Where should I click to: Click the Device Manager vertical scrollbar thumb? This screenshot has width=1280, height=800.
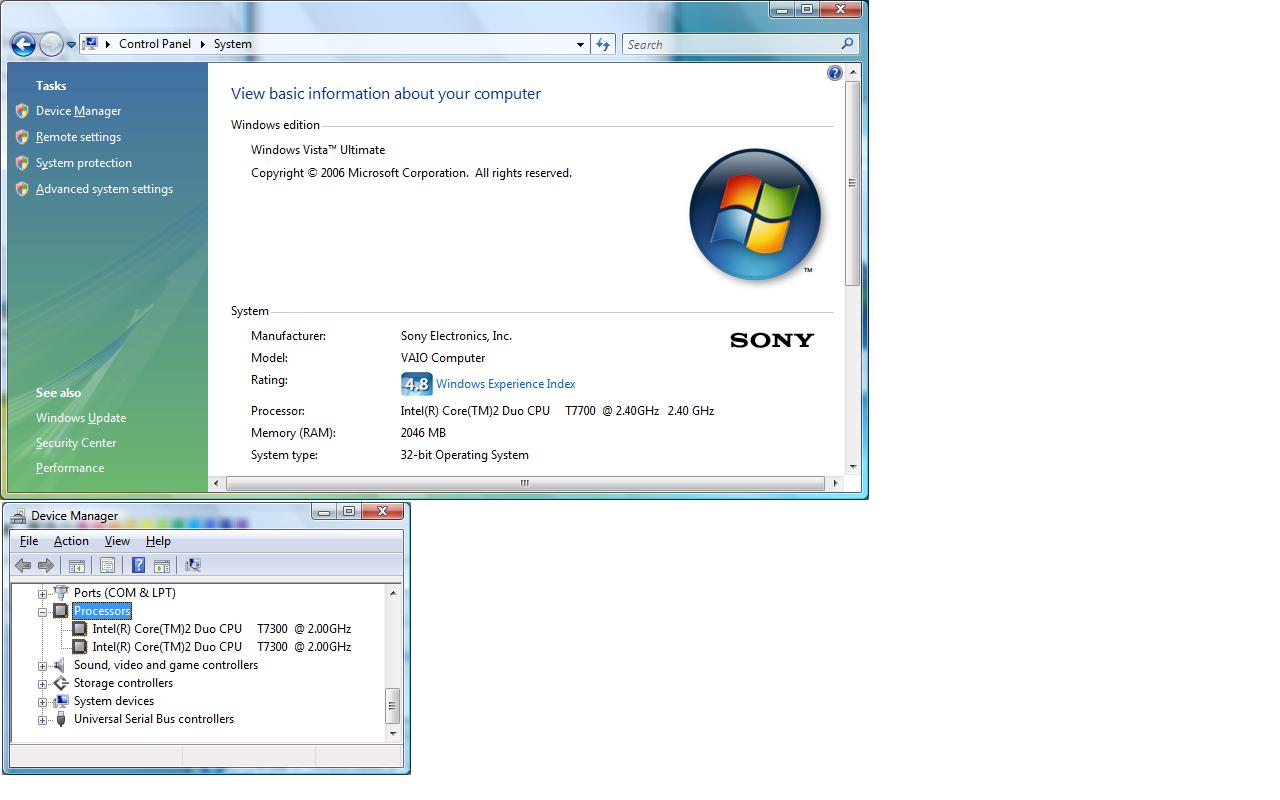point(392,705)
